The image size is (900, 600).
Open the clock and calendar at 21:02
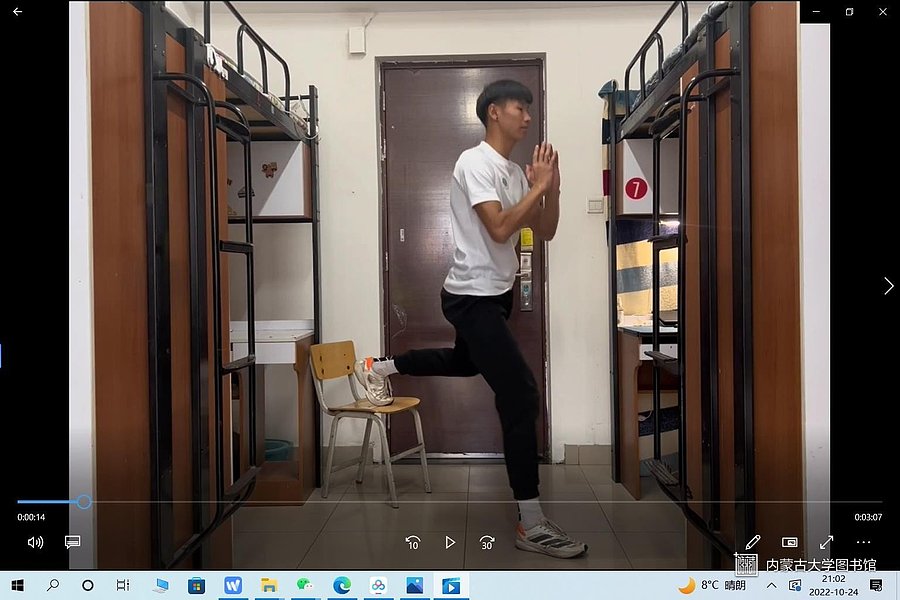[833, 585]
